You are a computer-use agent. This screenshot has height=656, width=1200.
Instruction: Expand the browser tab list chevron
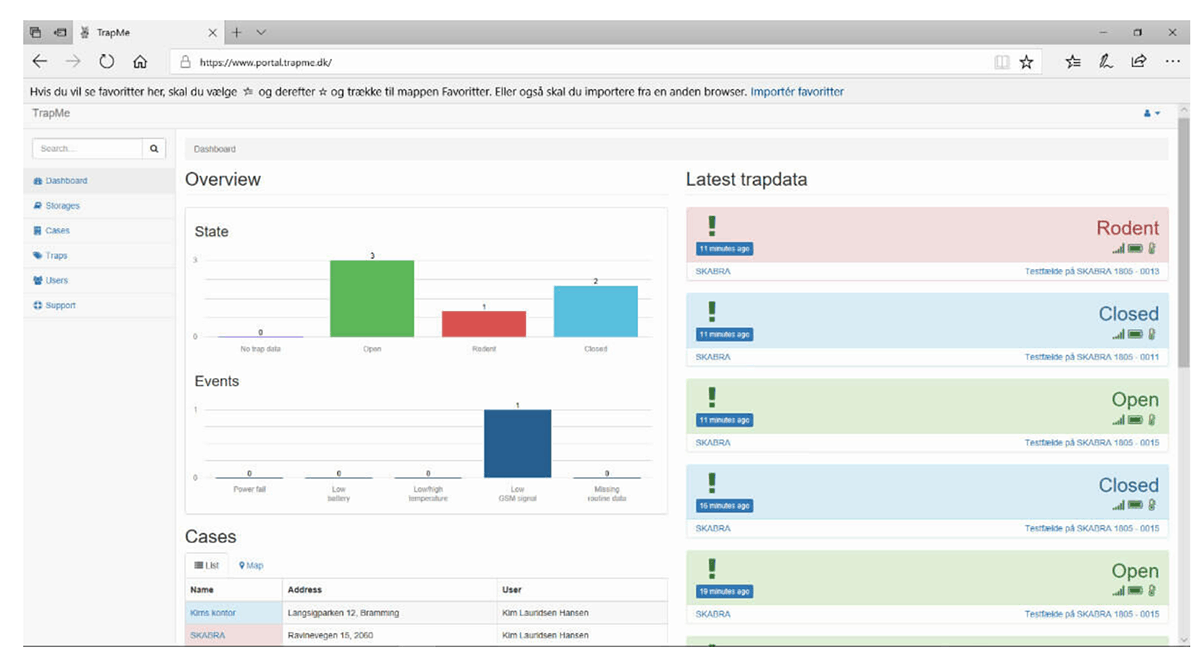pyautogui.click(x=261, y=32)
